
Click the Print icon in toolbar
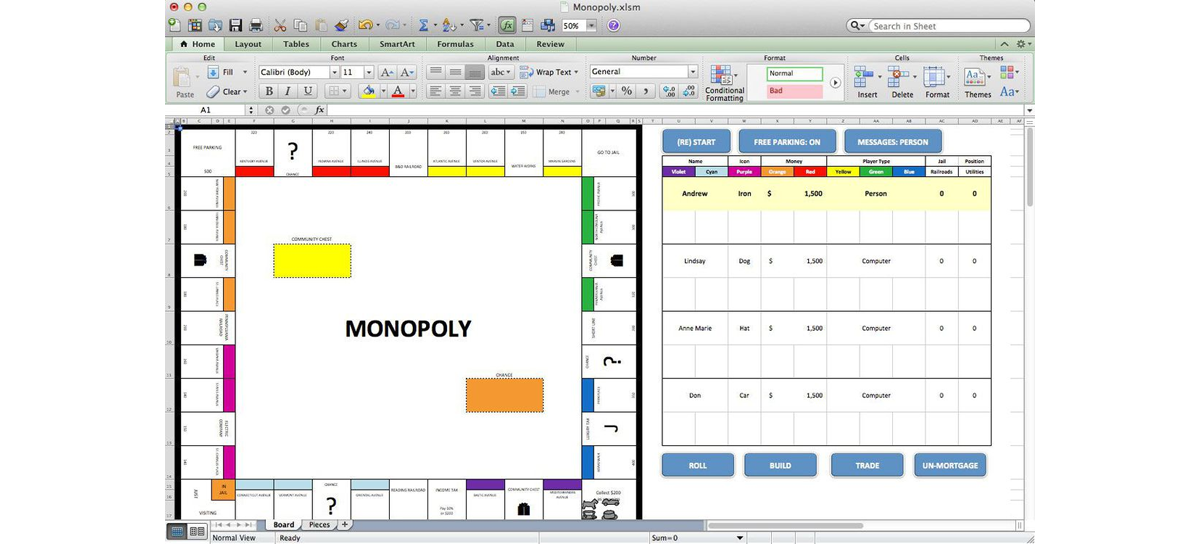(256, 25)
